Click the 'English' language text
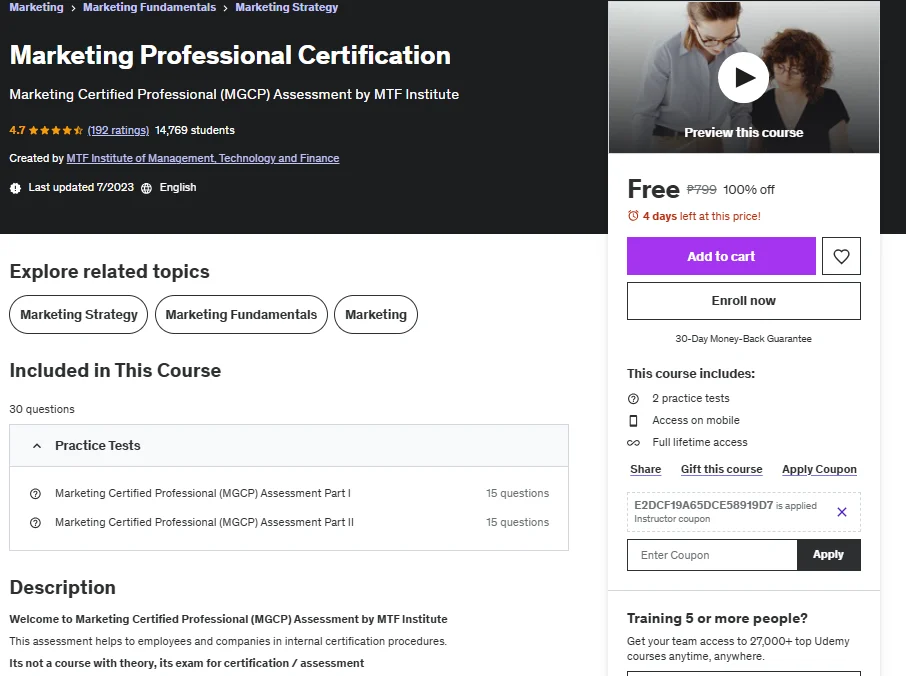 (178, 188)
